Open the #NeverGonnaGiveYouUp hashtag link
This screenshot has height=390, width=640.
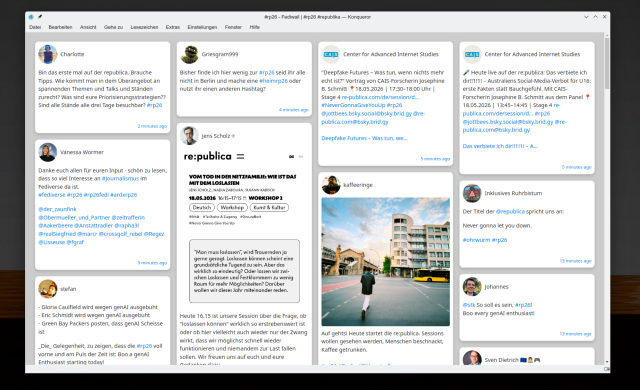[x=353, y=105]
